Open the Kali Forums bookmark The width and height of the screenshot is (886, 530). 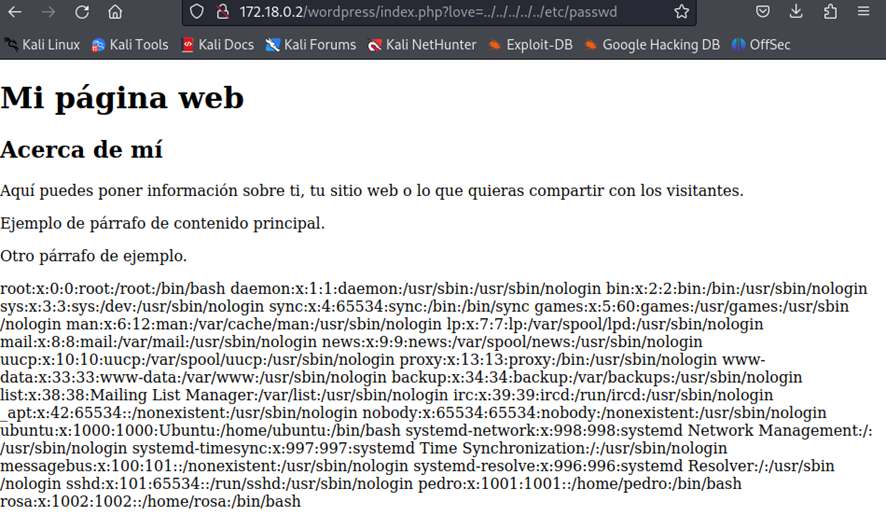(311, 45)
